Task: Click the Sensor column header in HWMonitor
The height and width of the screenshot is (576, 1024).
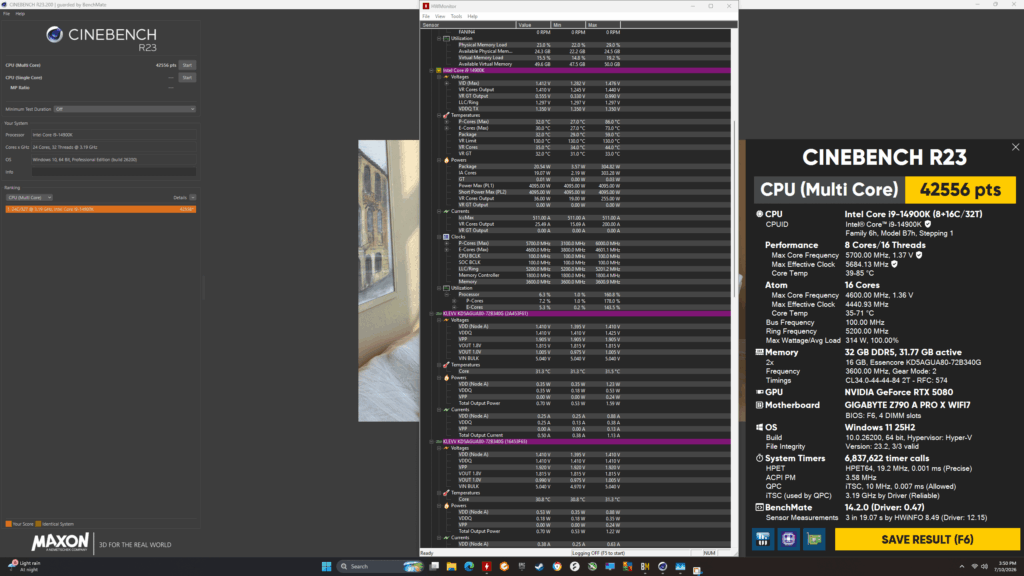Action: tap(468, 25)
